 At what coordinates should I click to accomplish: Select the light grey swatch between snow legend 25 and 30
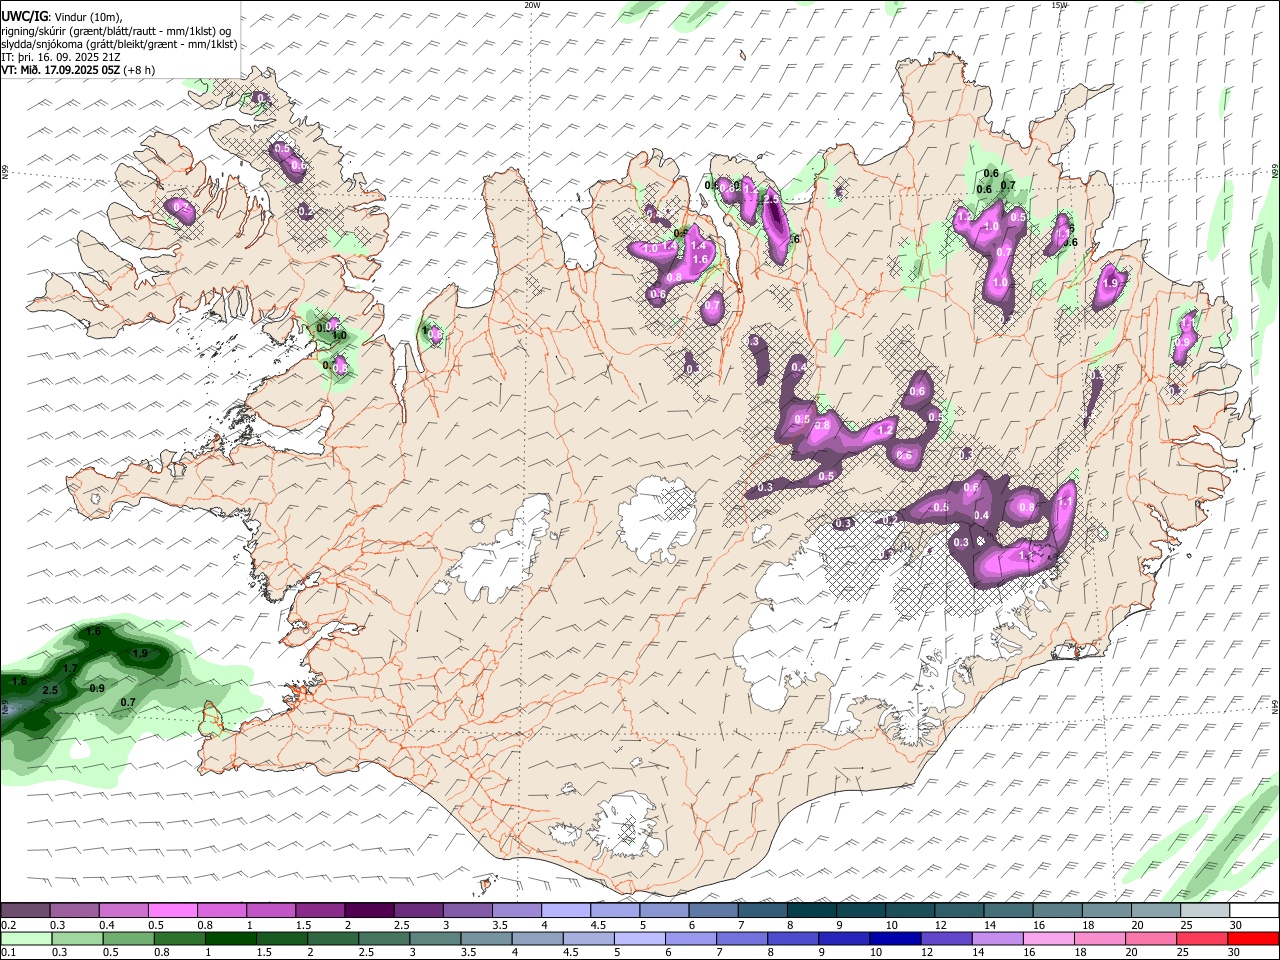(1204, 911)
